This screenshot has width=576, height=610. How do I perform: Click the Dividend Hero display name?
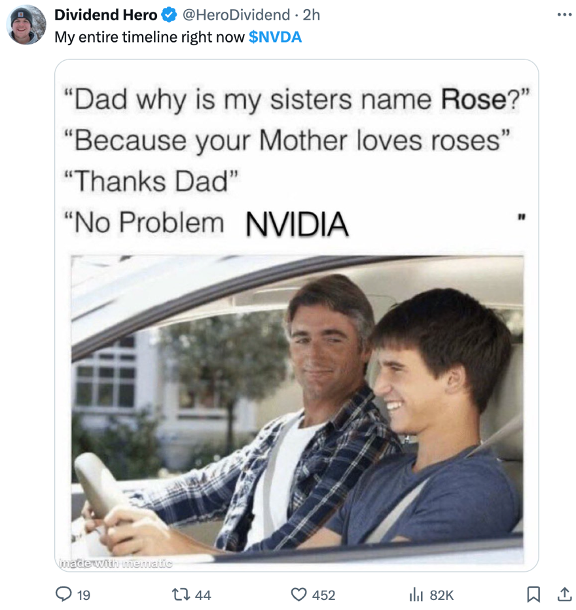pos(106,15)
